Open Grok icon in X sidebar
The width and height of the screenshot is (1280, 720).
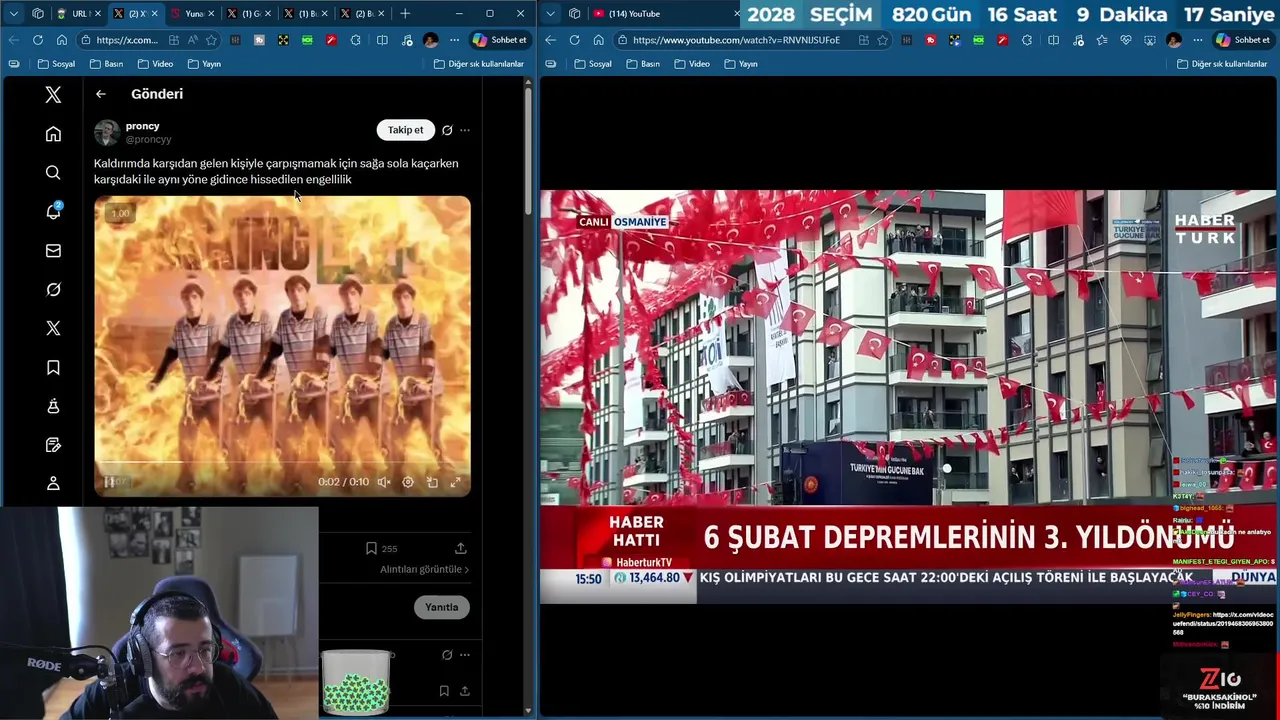click(x=53, y=290)
